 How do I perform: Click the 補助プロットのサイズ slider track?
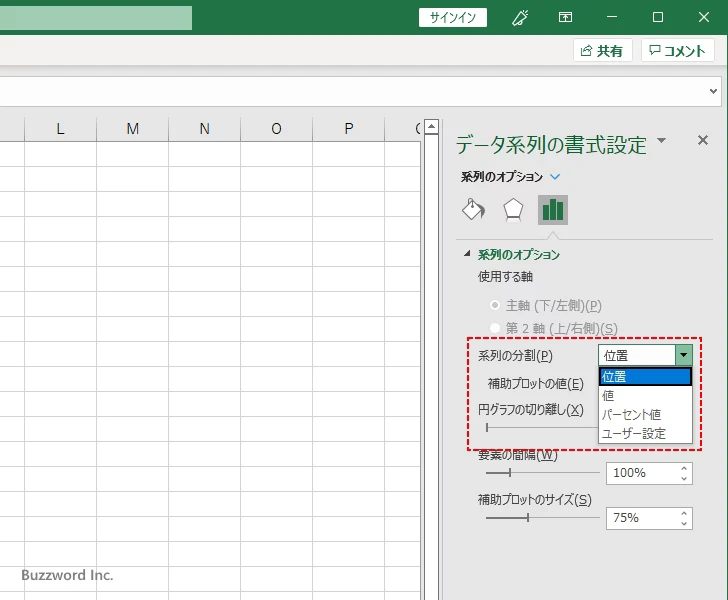pyautogui.click(x=543, y=517)
